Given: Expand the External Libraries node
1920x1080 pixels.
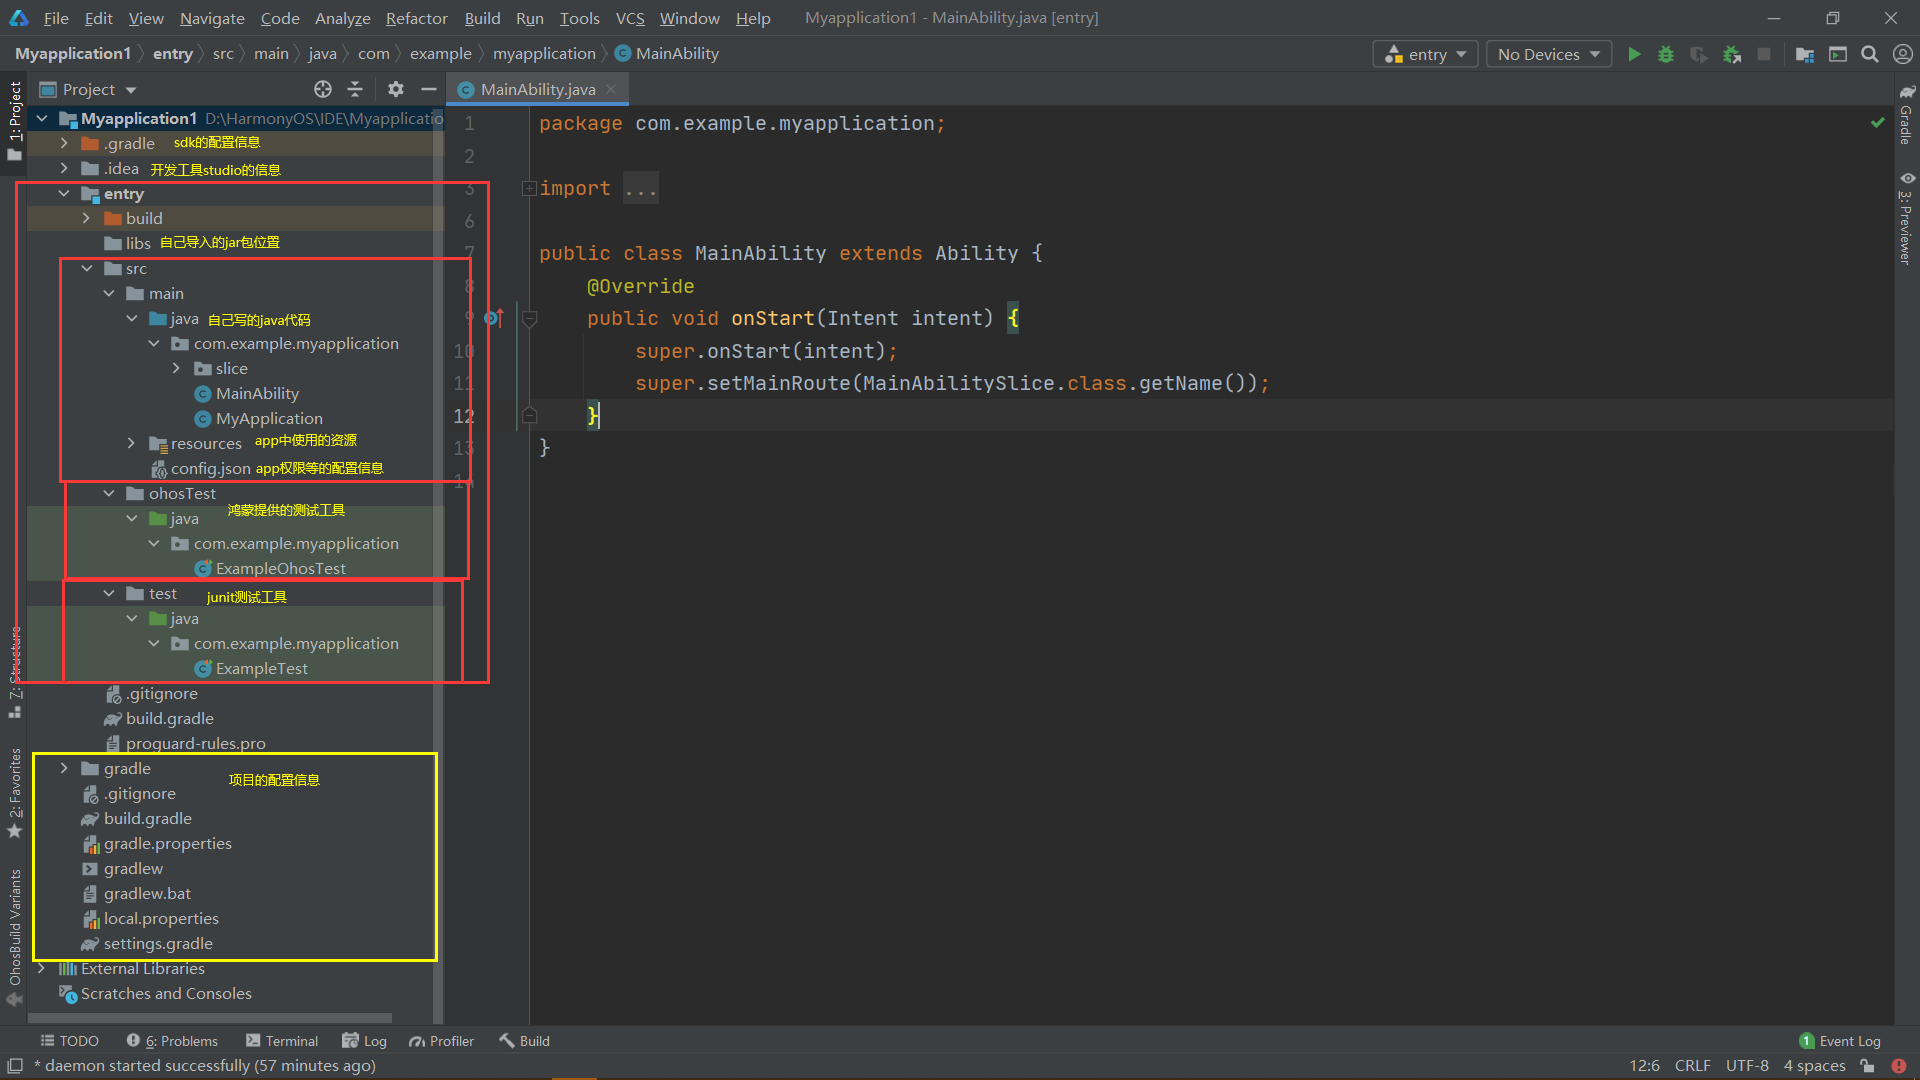Looking at the screenshot, I should point(41,968).
